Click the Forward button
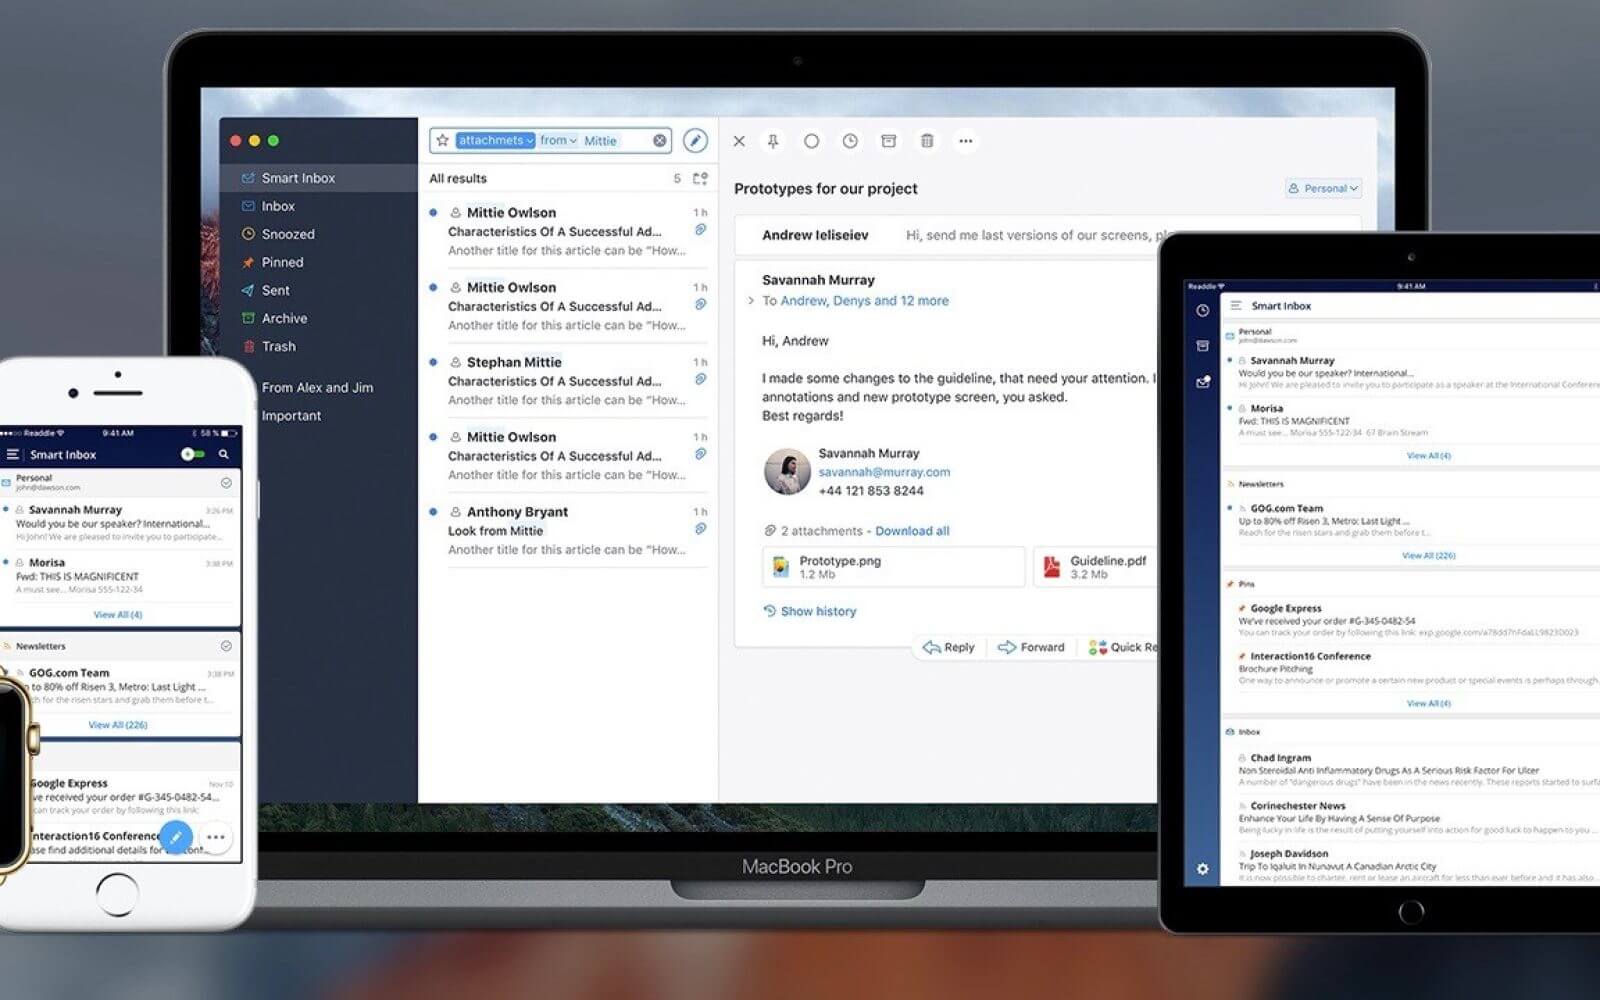This screenshot has height=1000, width=1600. point(1031,647)
